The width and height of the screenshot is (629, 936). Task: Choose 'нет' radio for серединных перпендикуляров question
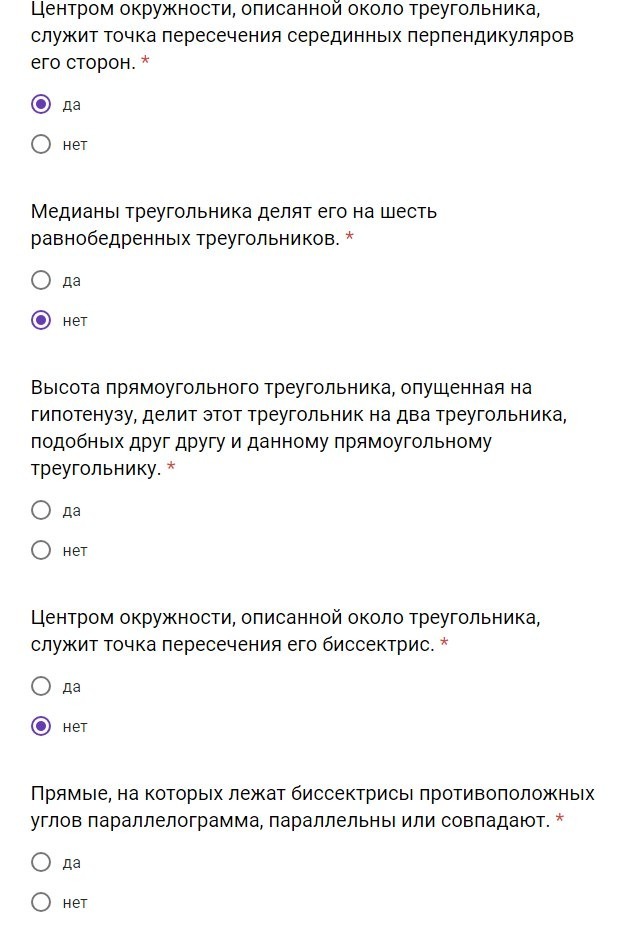coord(41,144)
